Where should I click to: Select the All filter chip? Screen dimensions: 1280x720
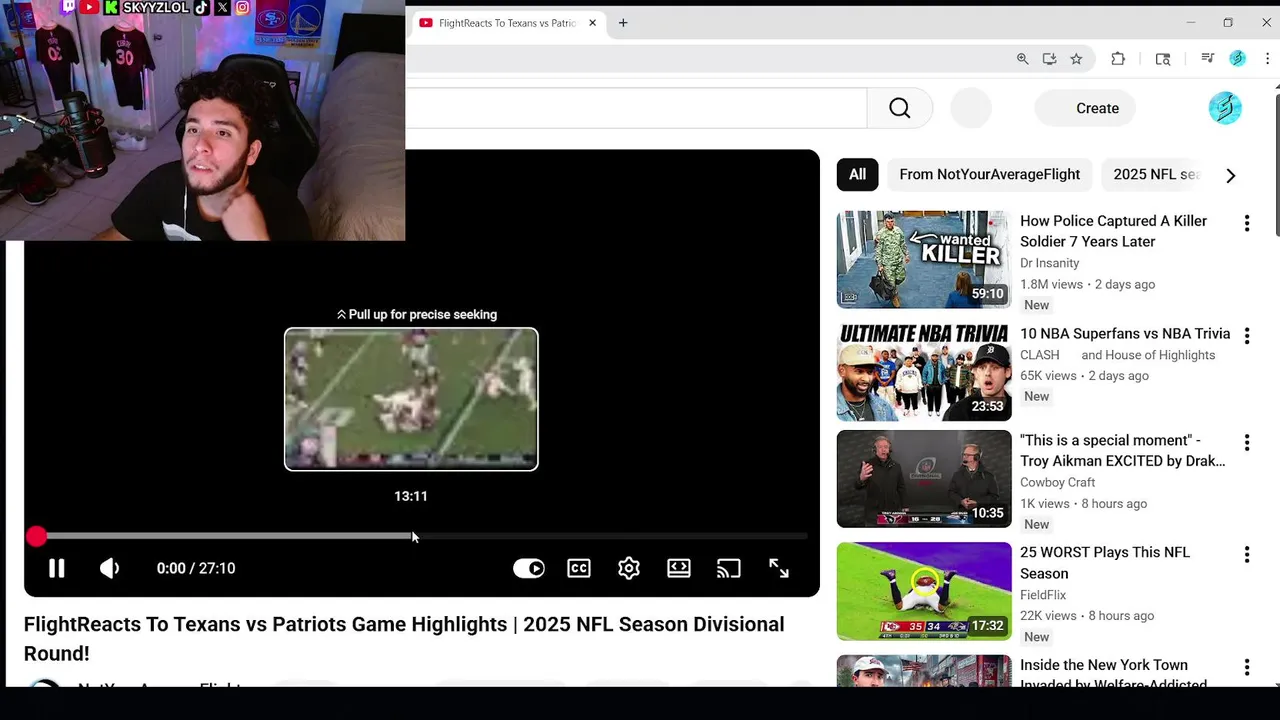coord(858,174)
